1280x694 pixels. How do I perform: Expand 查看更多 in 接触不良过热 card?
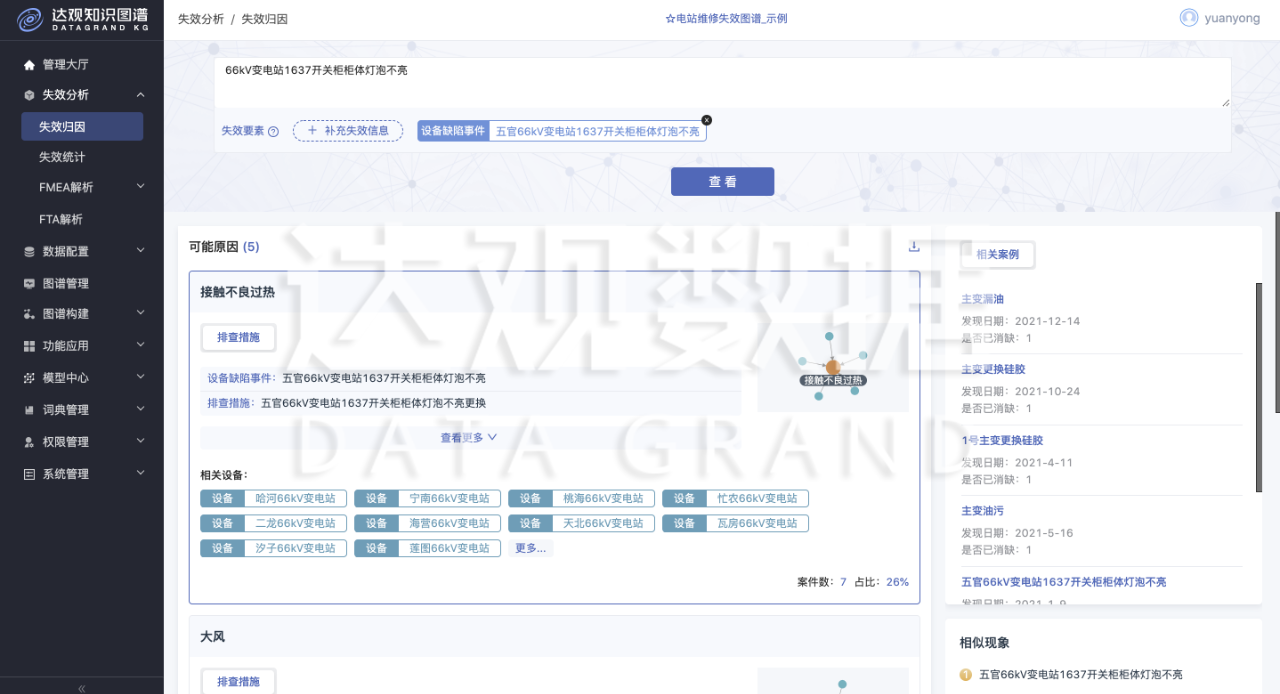pyautogui.click(x=469, y=437)
